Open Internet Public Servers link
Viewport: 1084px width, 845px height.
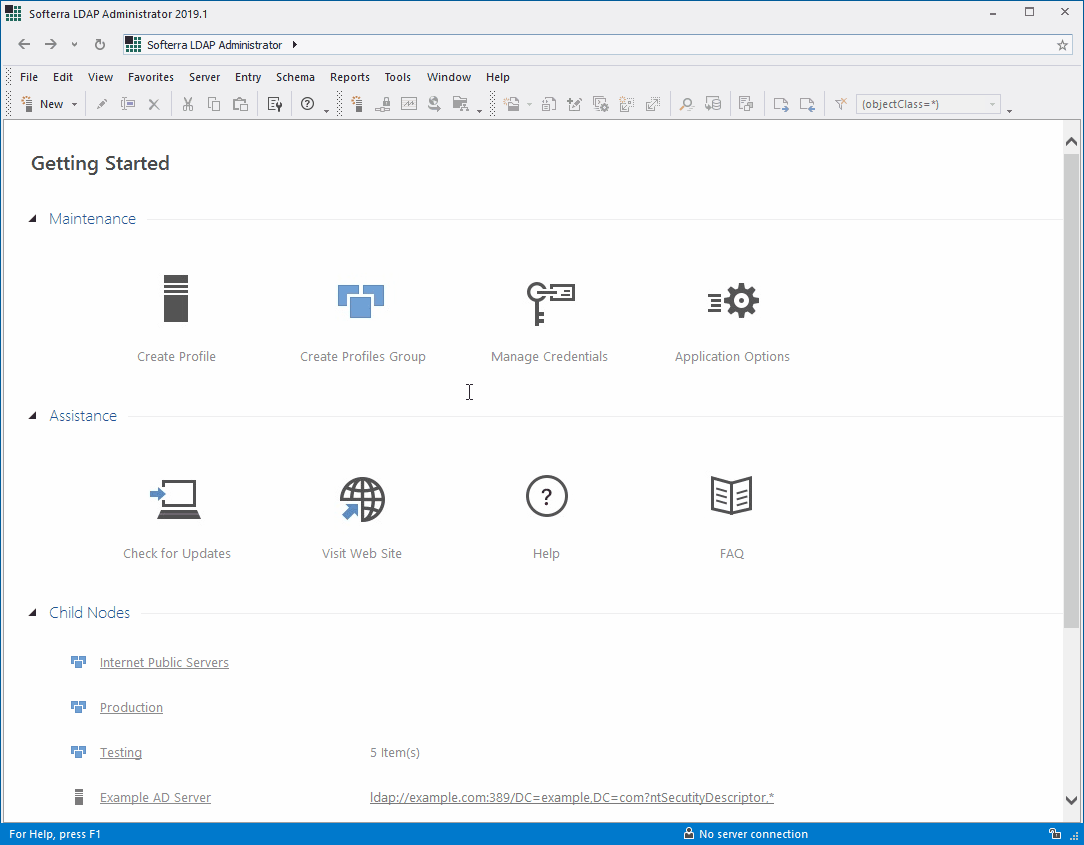pos(164,662)
